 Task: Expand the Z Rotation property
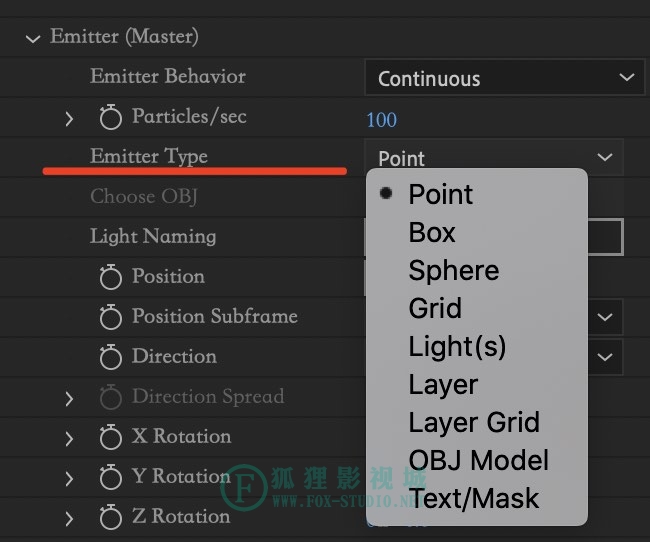pyautogui.click(x=69, y=519)
